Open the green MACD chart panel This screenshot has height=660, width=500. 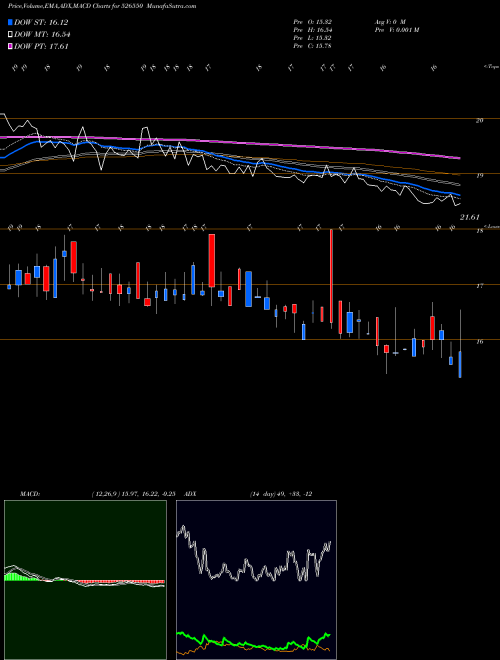click(85, 580)
